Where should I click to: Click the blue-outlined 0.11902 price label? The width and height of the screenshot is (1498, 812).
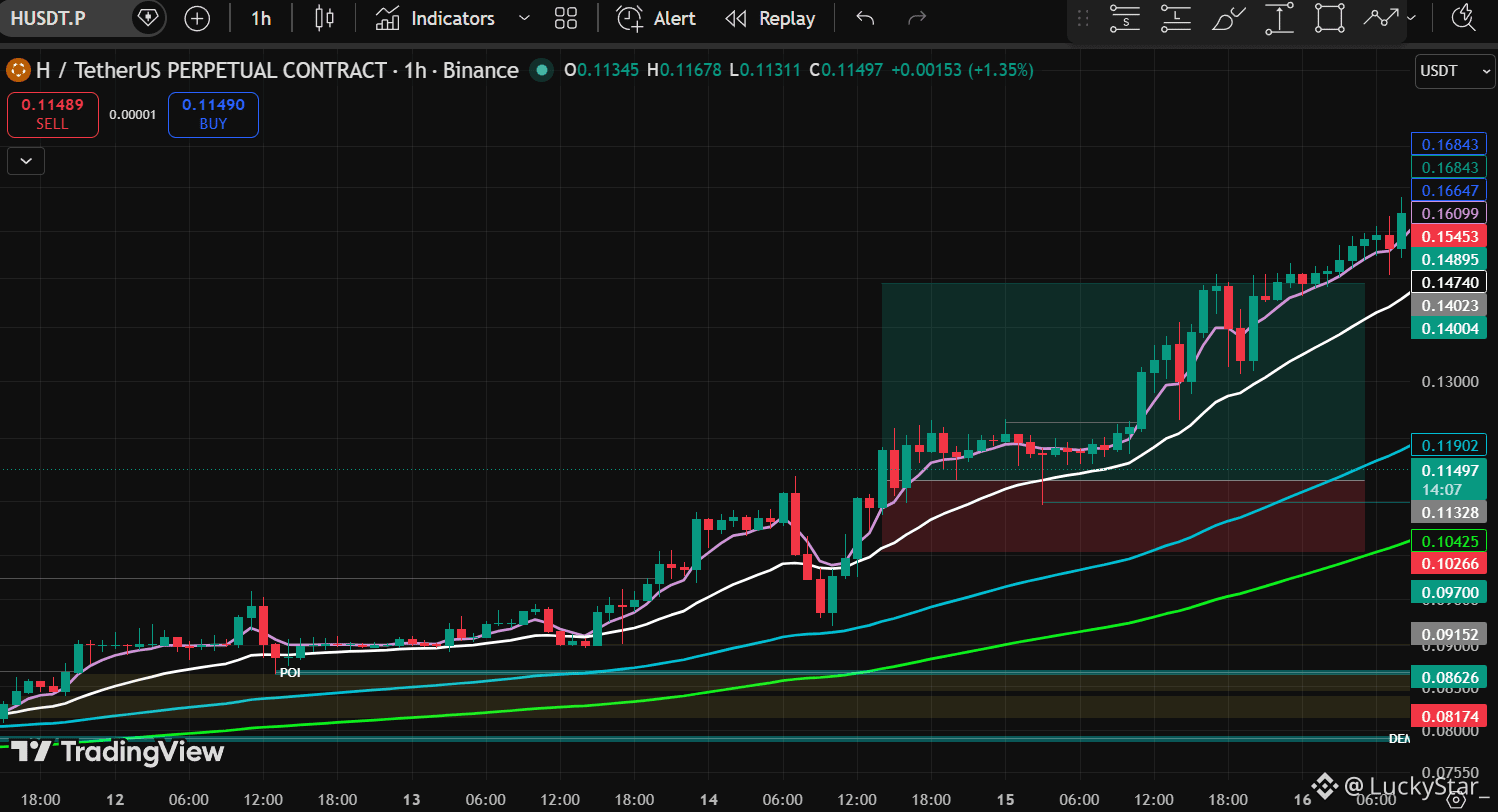(1449, 445)
